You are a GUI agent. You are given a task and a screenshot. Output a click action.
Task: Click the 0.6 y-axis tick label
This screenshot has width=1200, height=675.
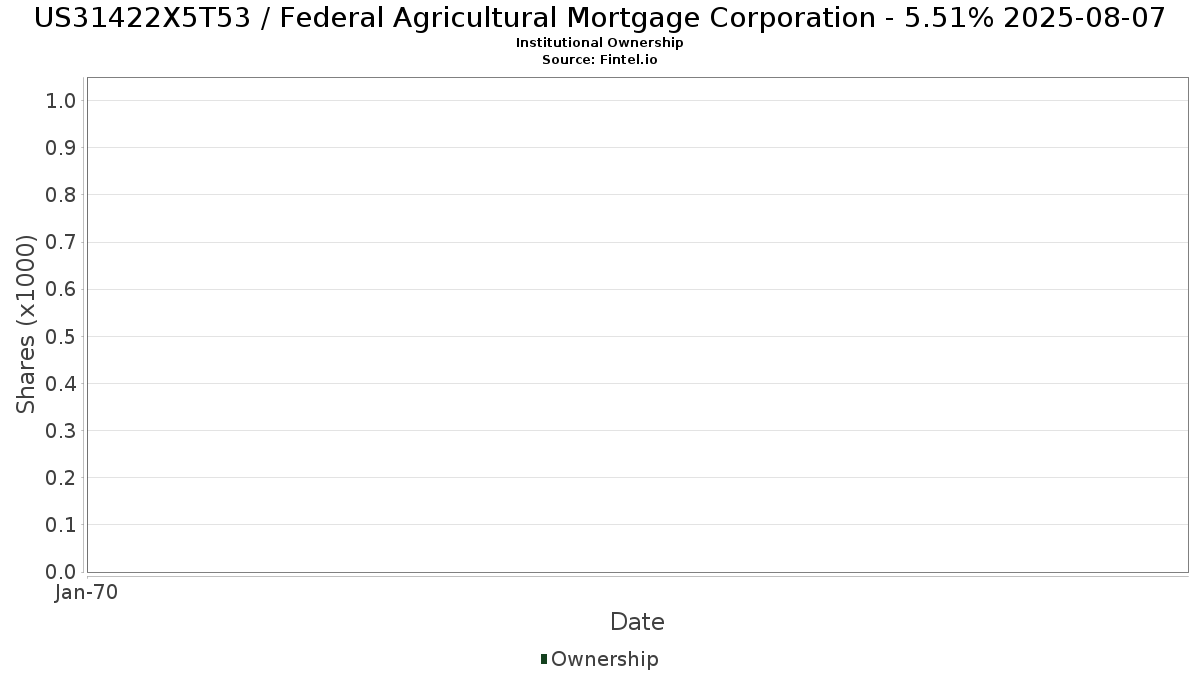[x=61, y=289]
